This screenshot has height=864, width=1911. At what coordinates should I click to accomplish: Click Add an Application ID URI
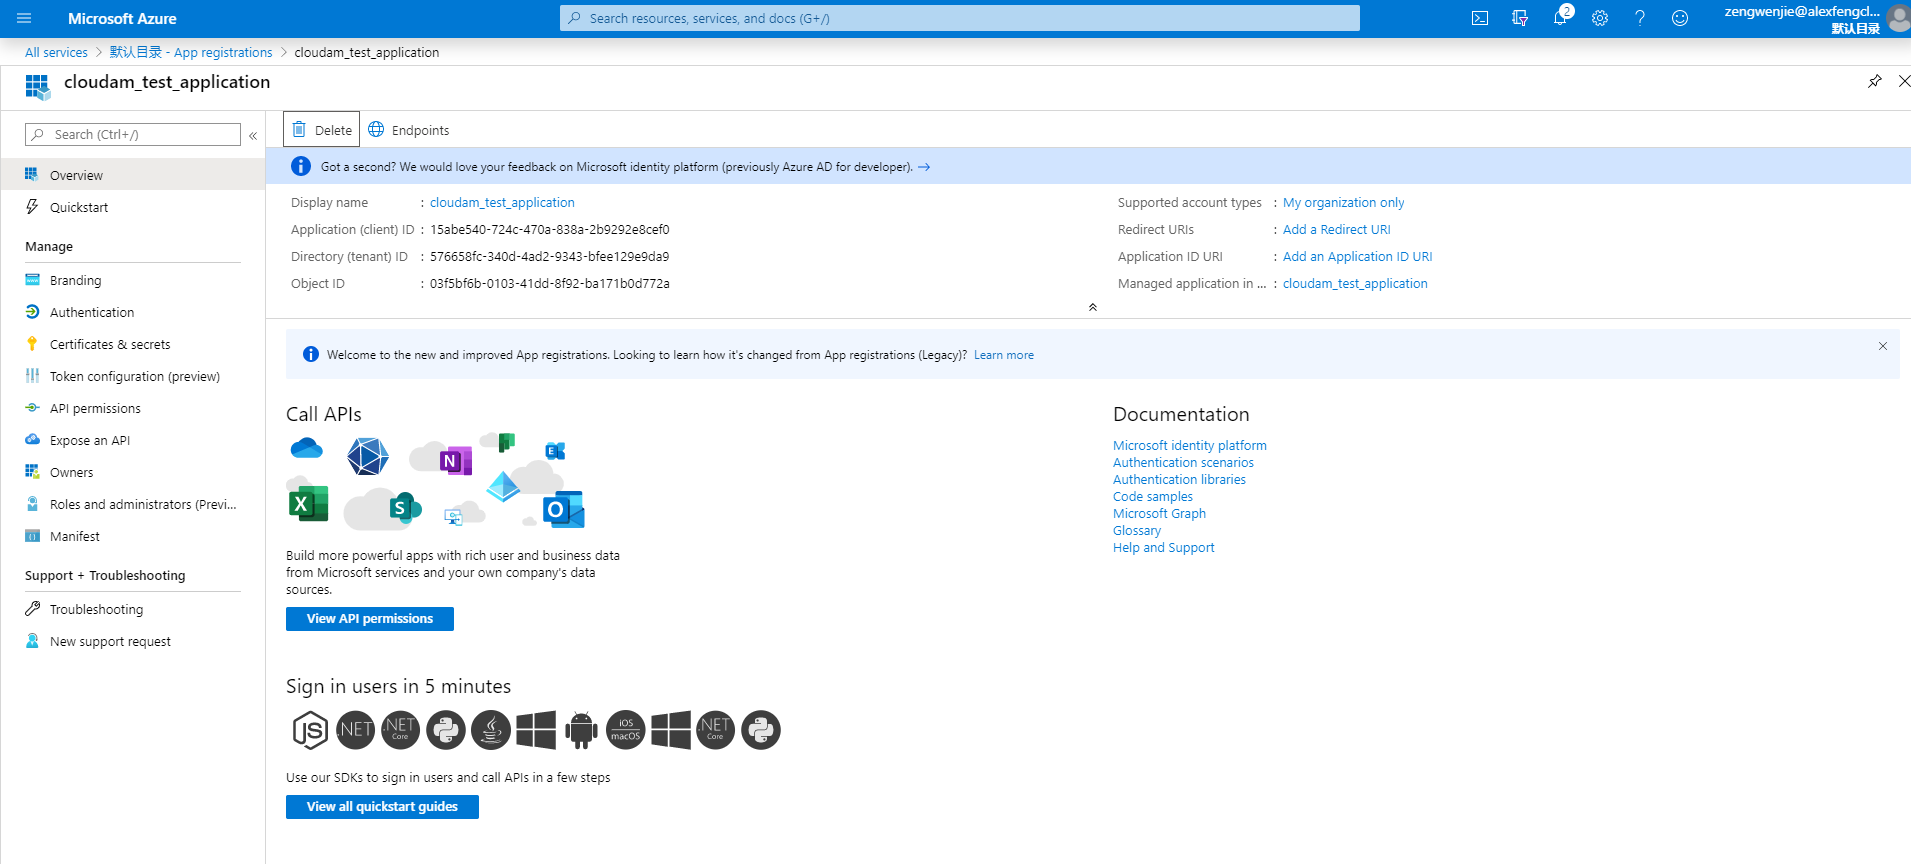[1357, 257]
